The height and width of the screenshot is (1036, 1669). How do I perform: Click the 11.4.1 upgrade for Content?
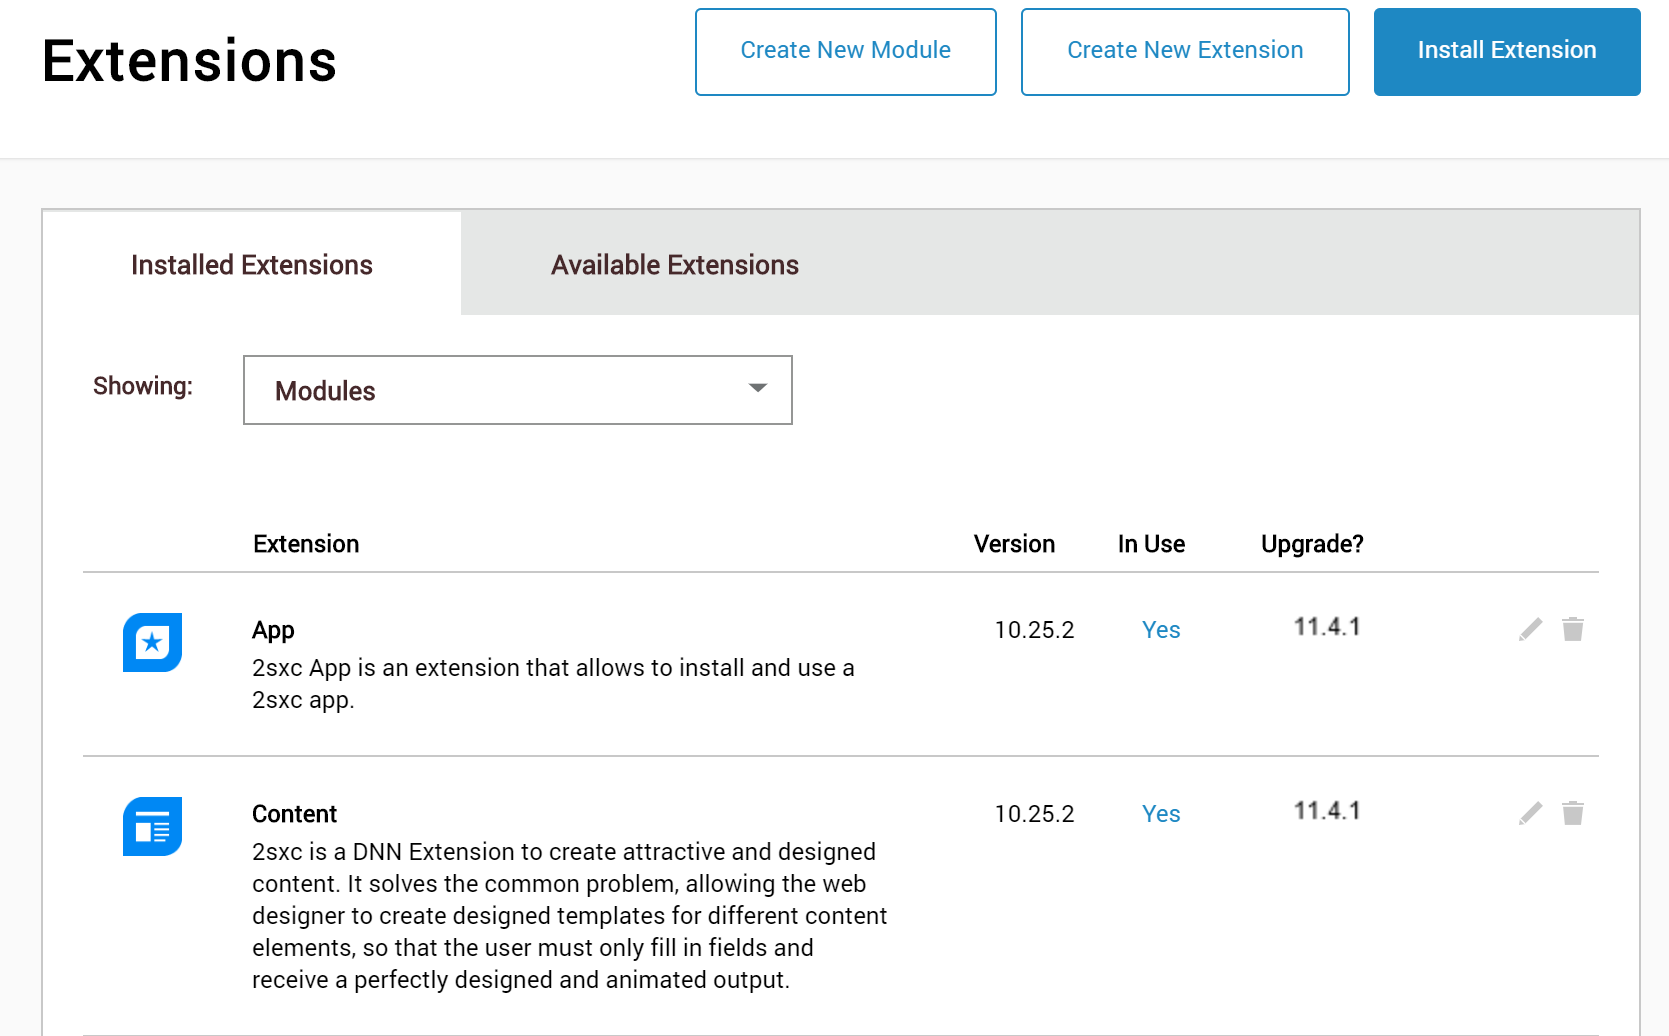click(1326, 811)
